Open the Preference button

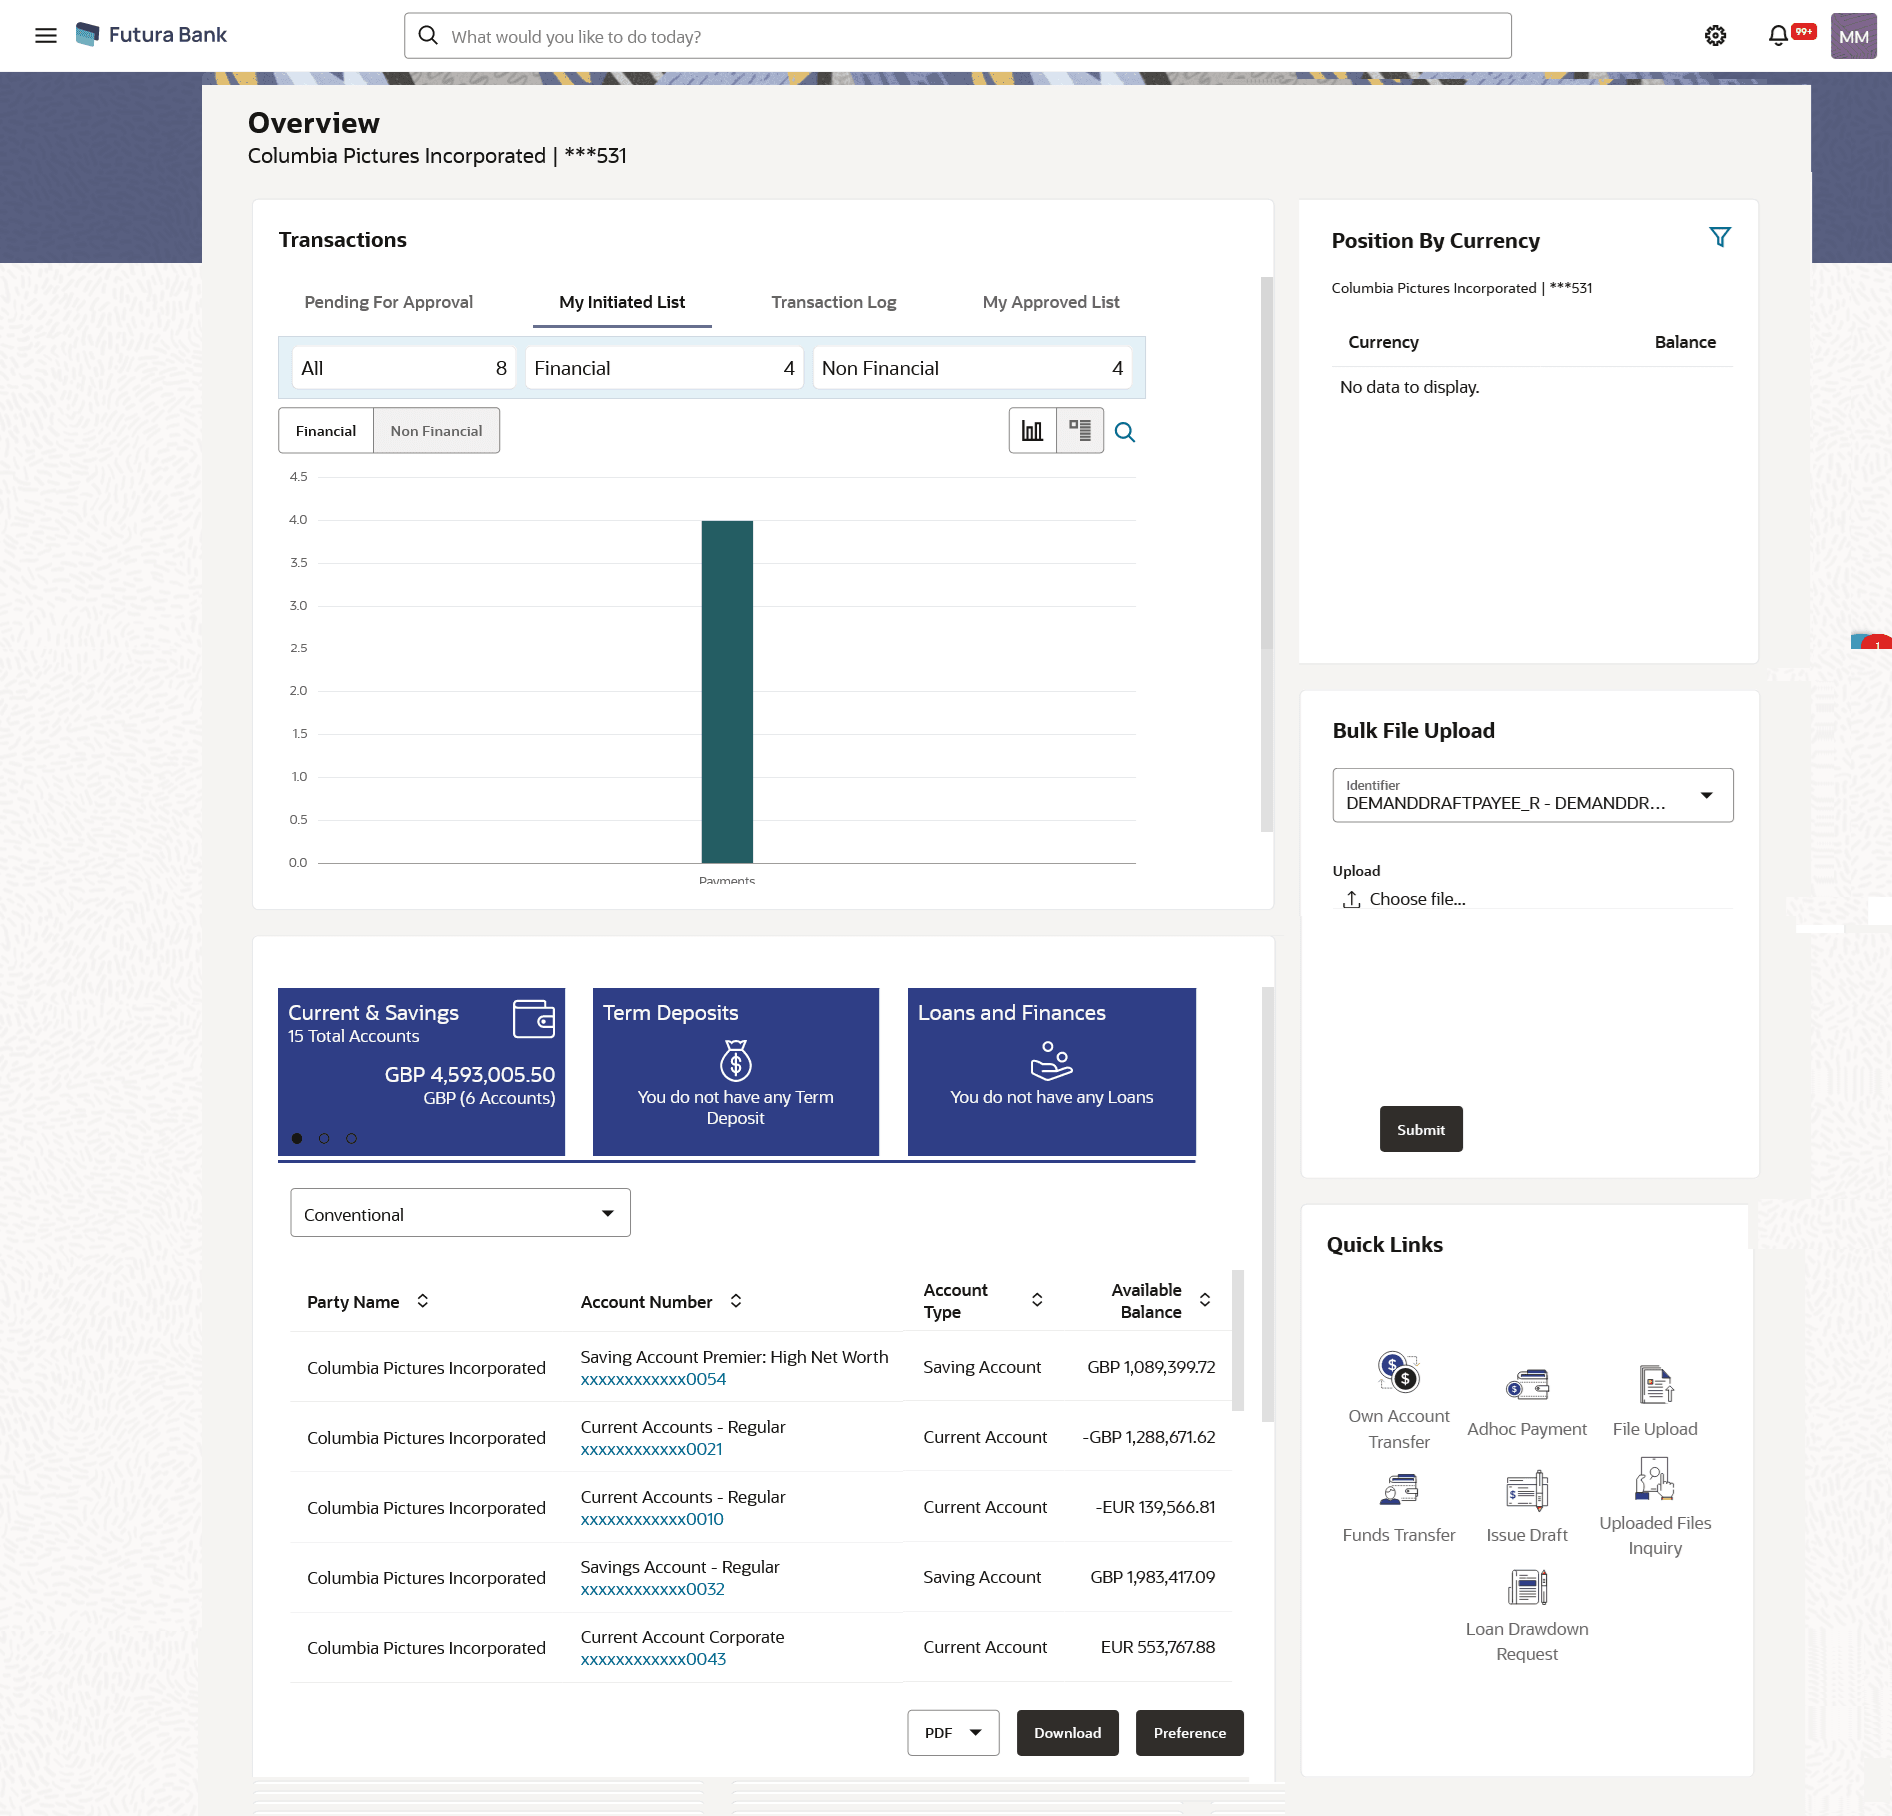pos(1190,1733)
